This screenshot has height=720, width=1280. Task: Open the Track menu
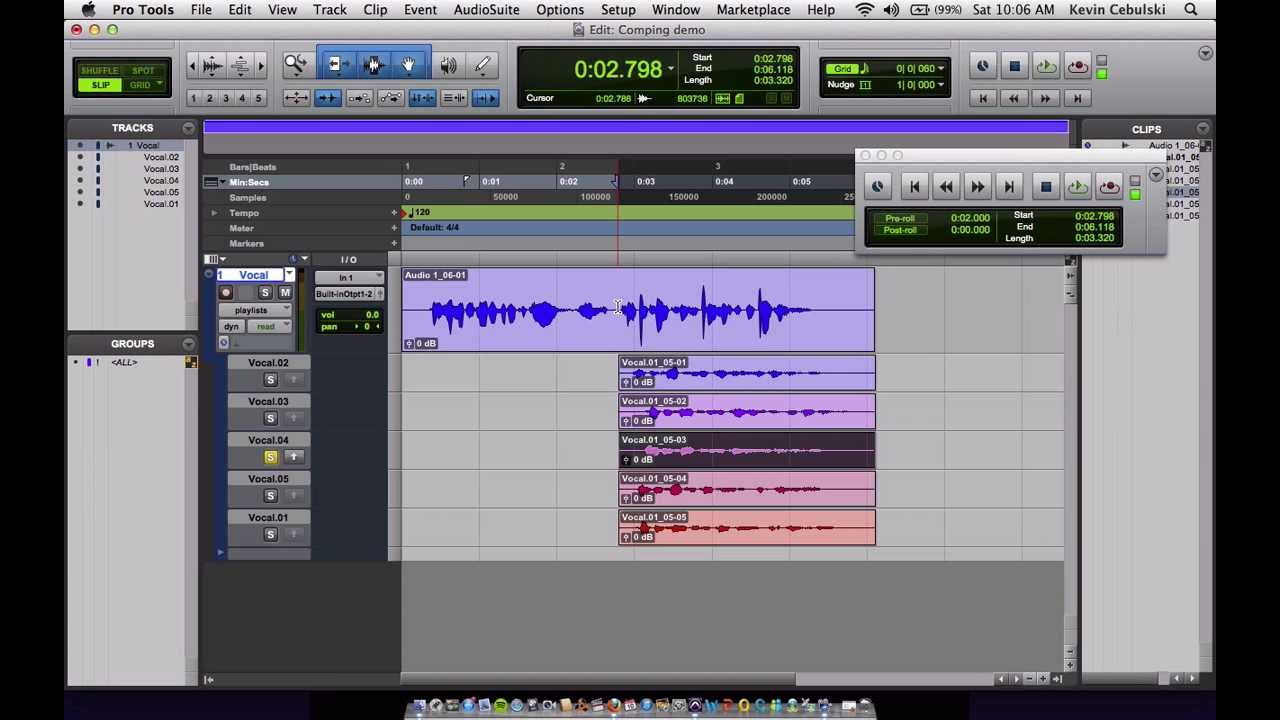coord(330,10)
